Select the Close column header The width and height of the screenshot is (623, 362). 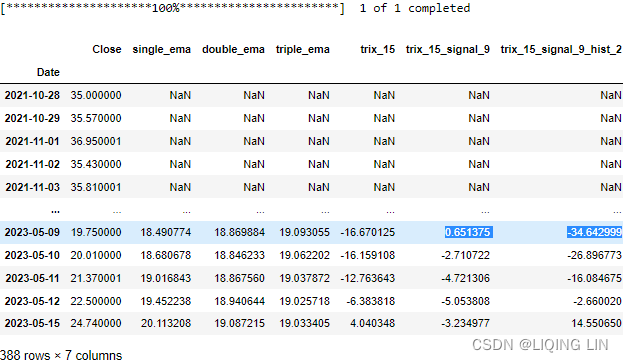click(106, 49)
